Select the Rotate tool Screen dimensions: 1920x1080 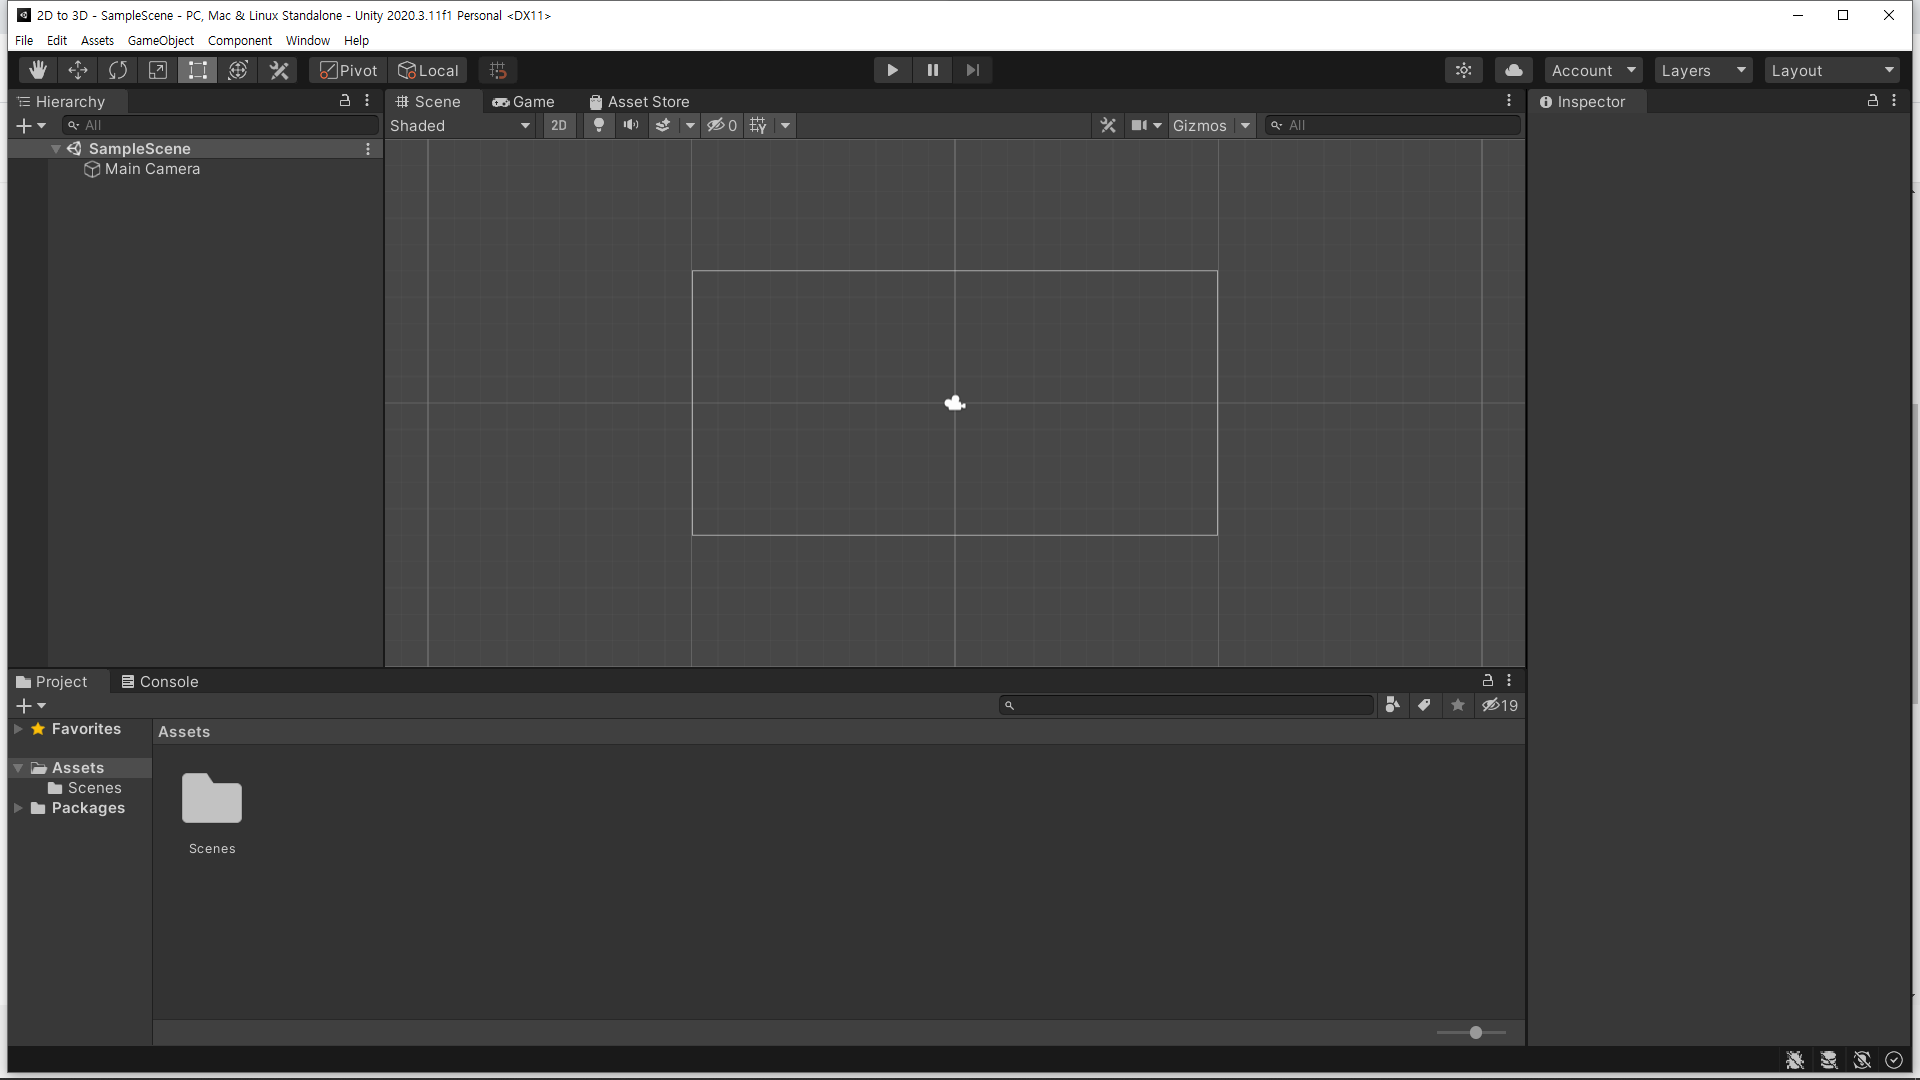118,70
